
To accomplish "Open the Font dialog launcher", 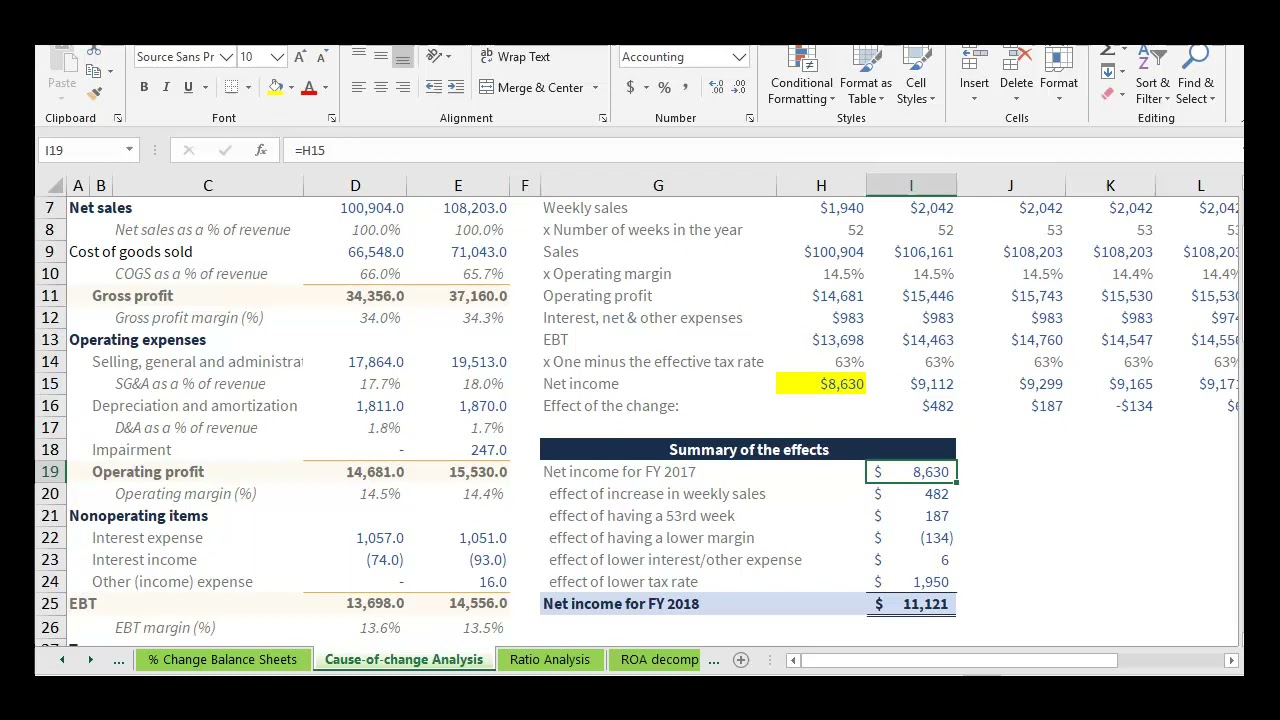I will coord(332,118).
